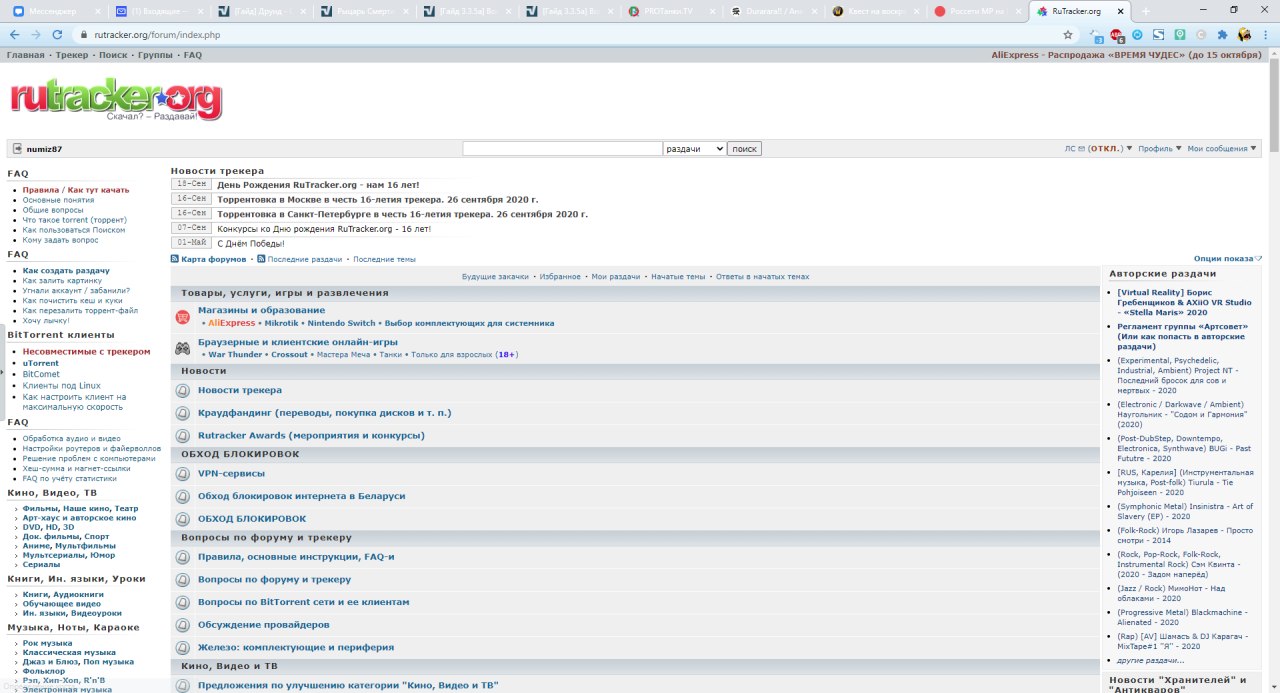Open the Рок музыка sidebar link
Screen dimensions: 1280x693
tap(48, 644)
